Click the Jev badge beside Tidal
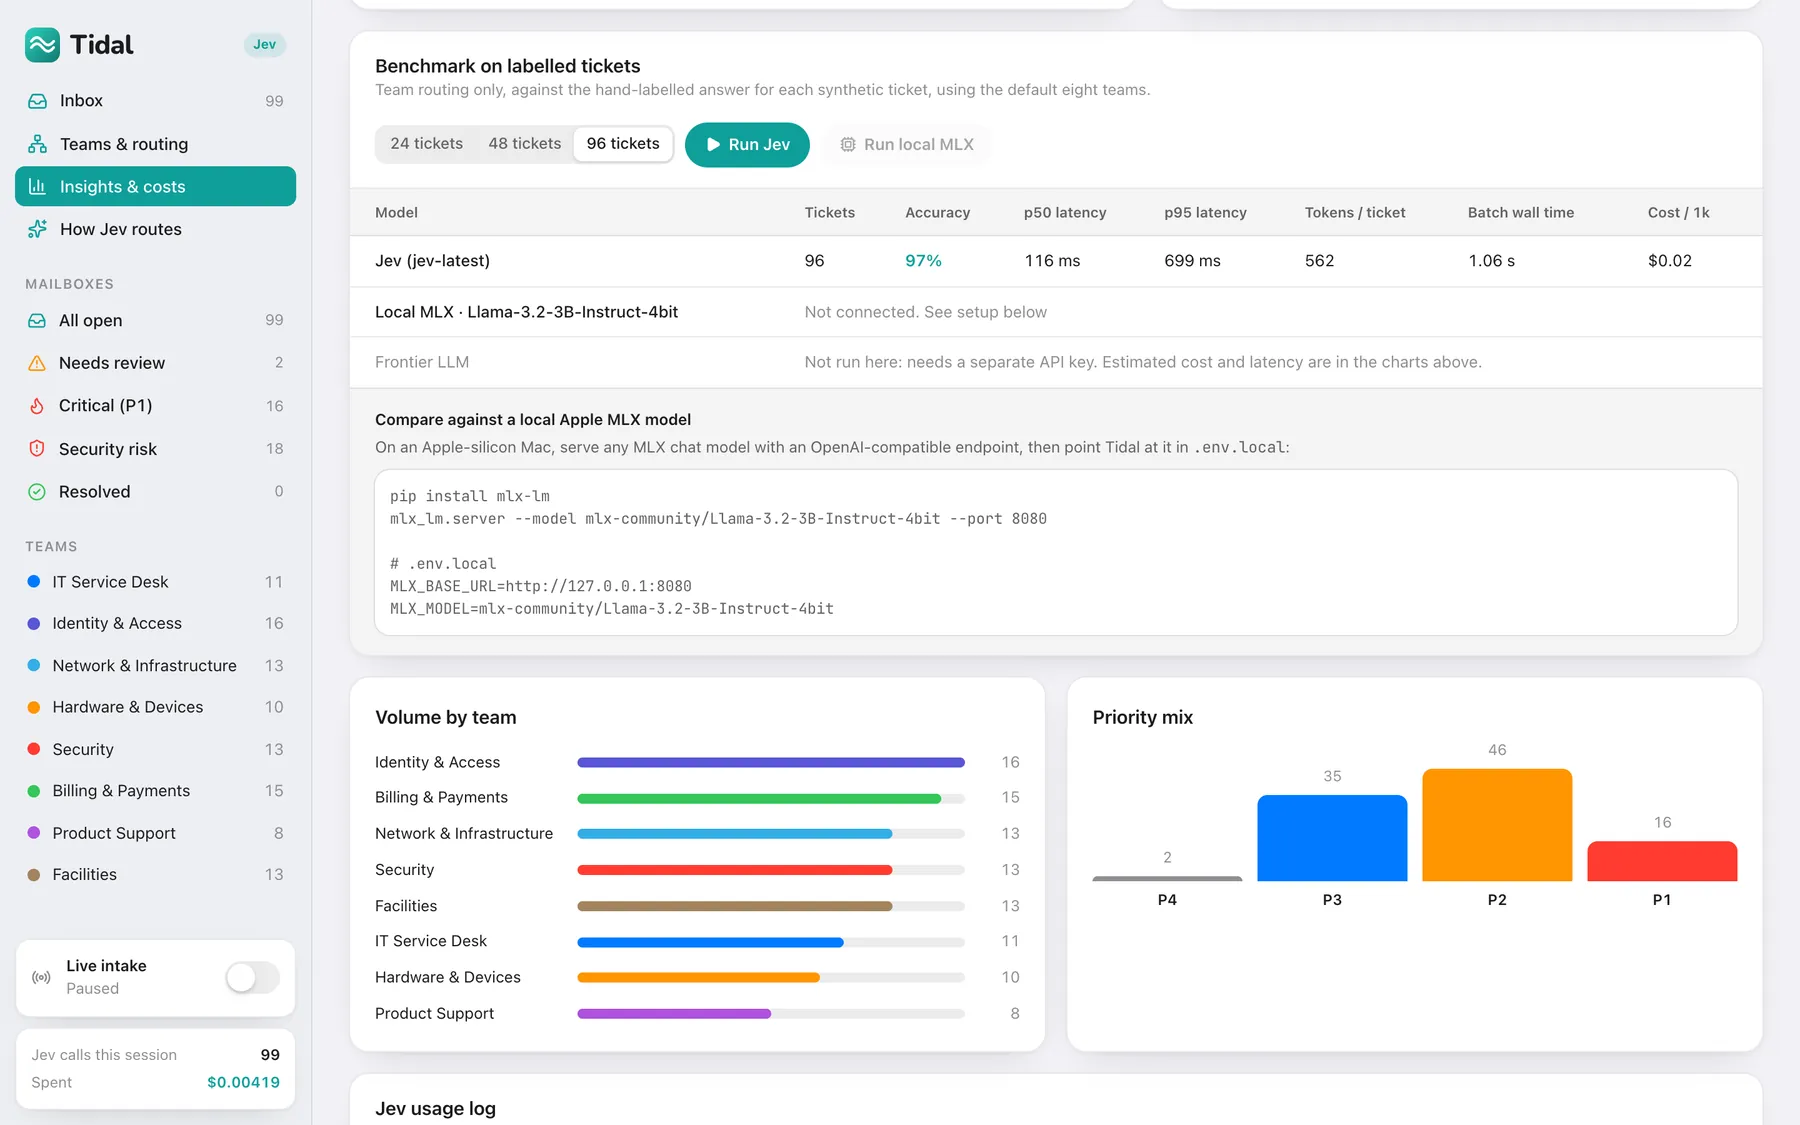This screenshot has width=1800, height=1125. (x=264, y=44)
